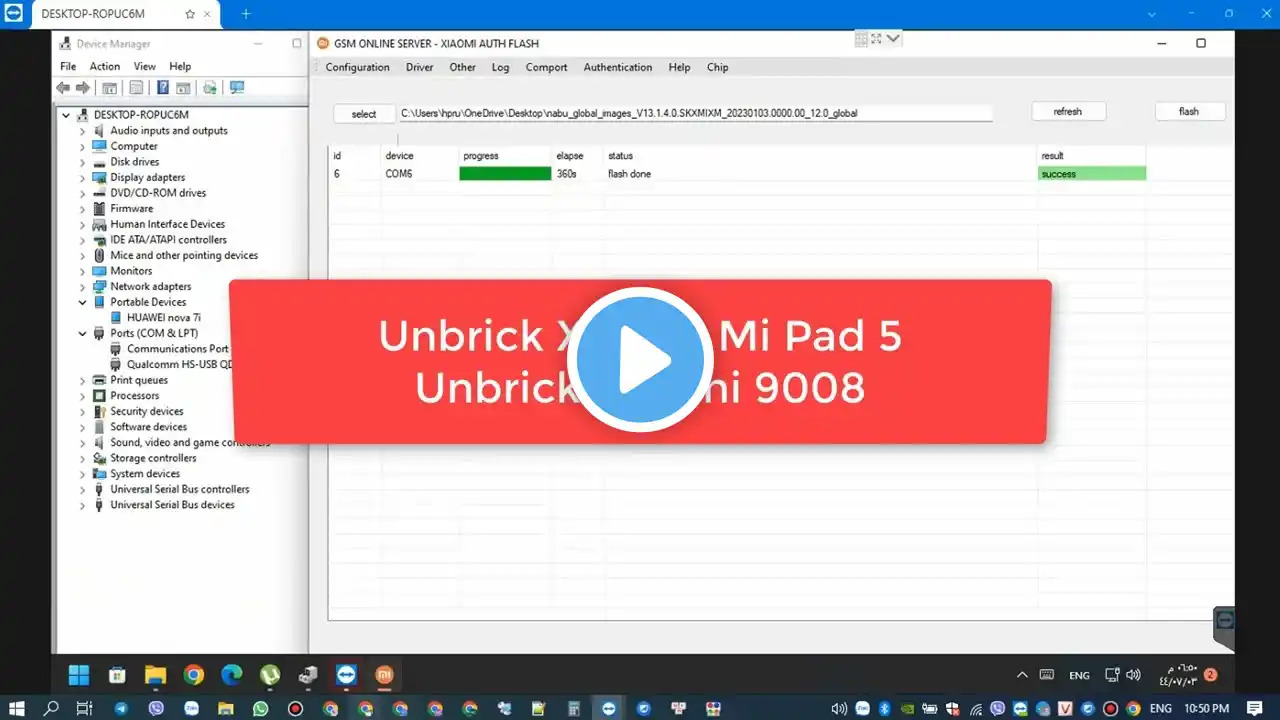Expand the Disk drives category arrow
Image resolution: width=1280 pixels, height=720 pixels.
pyautogui.click(x=83, y=162)
